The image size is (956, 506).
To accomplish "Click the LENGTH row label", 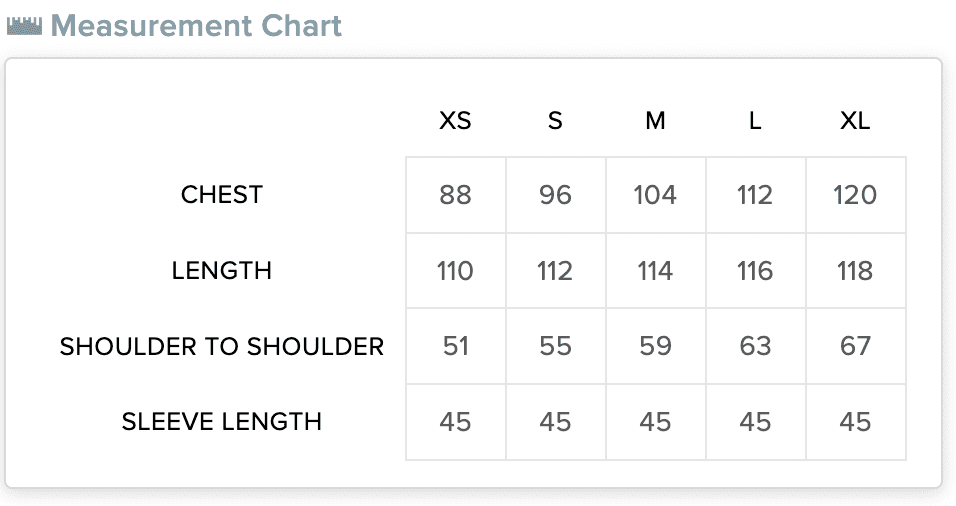I will click(222, 271).
